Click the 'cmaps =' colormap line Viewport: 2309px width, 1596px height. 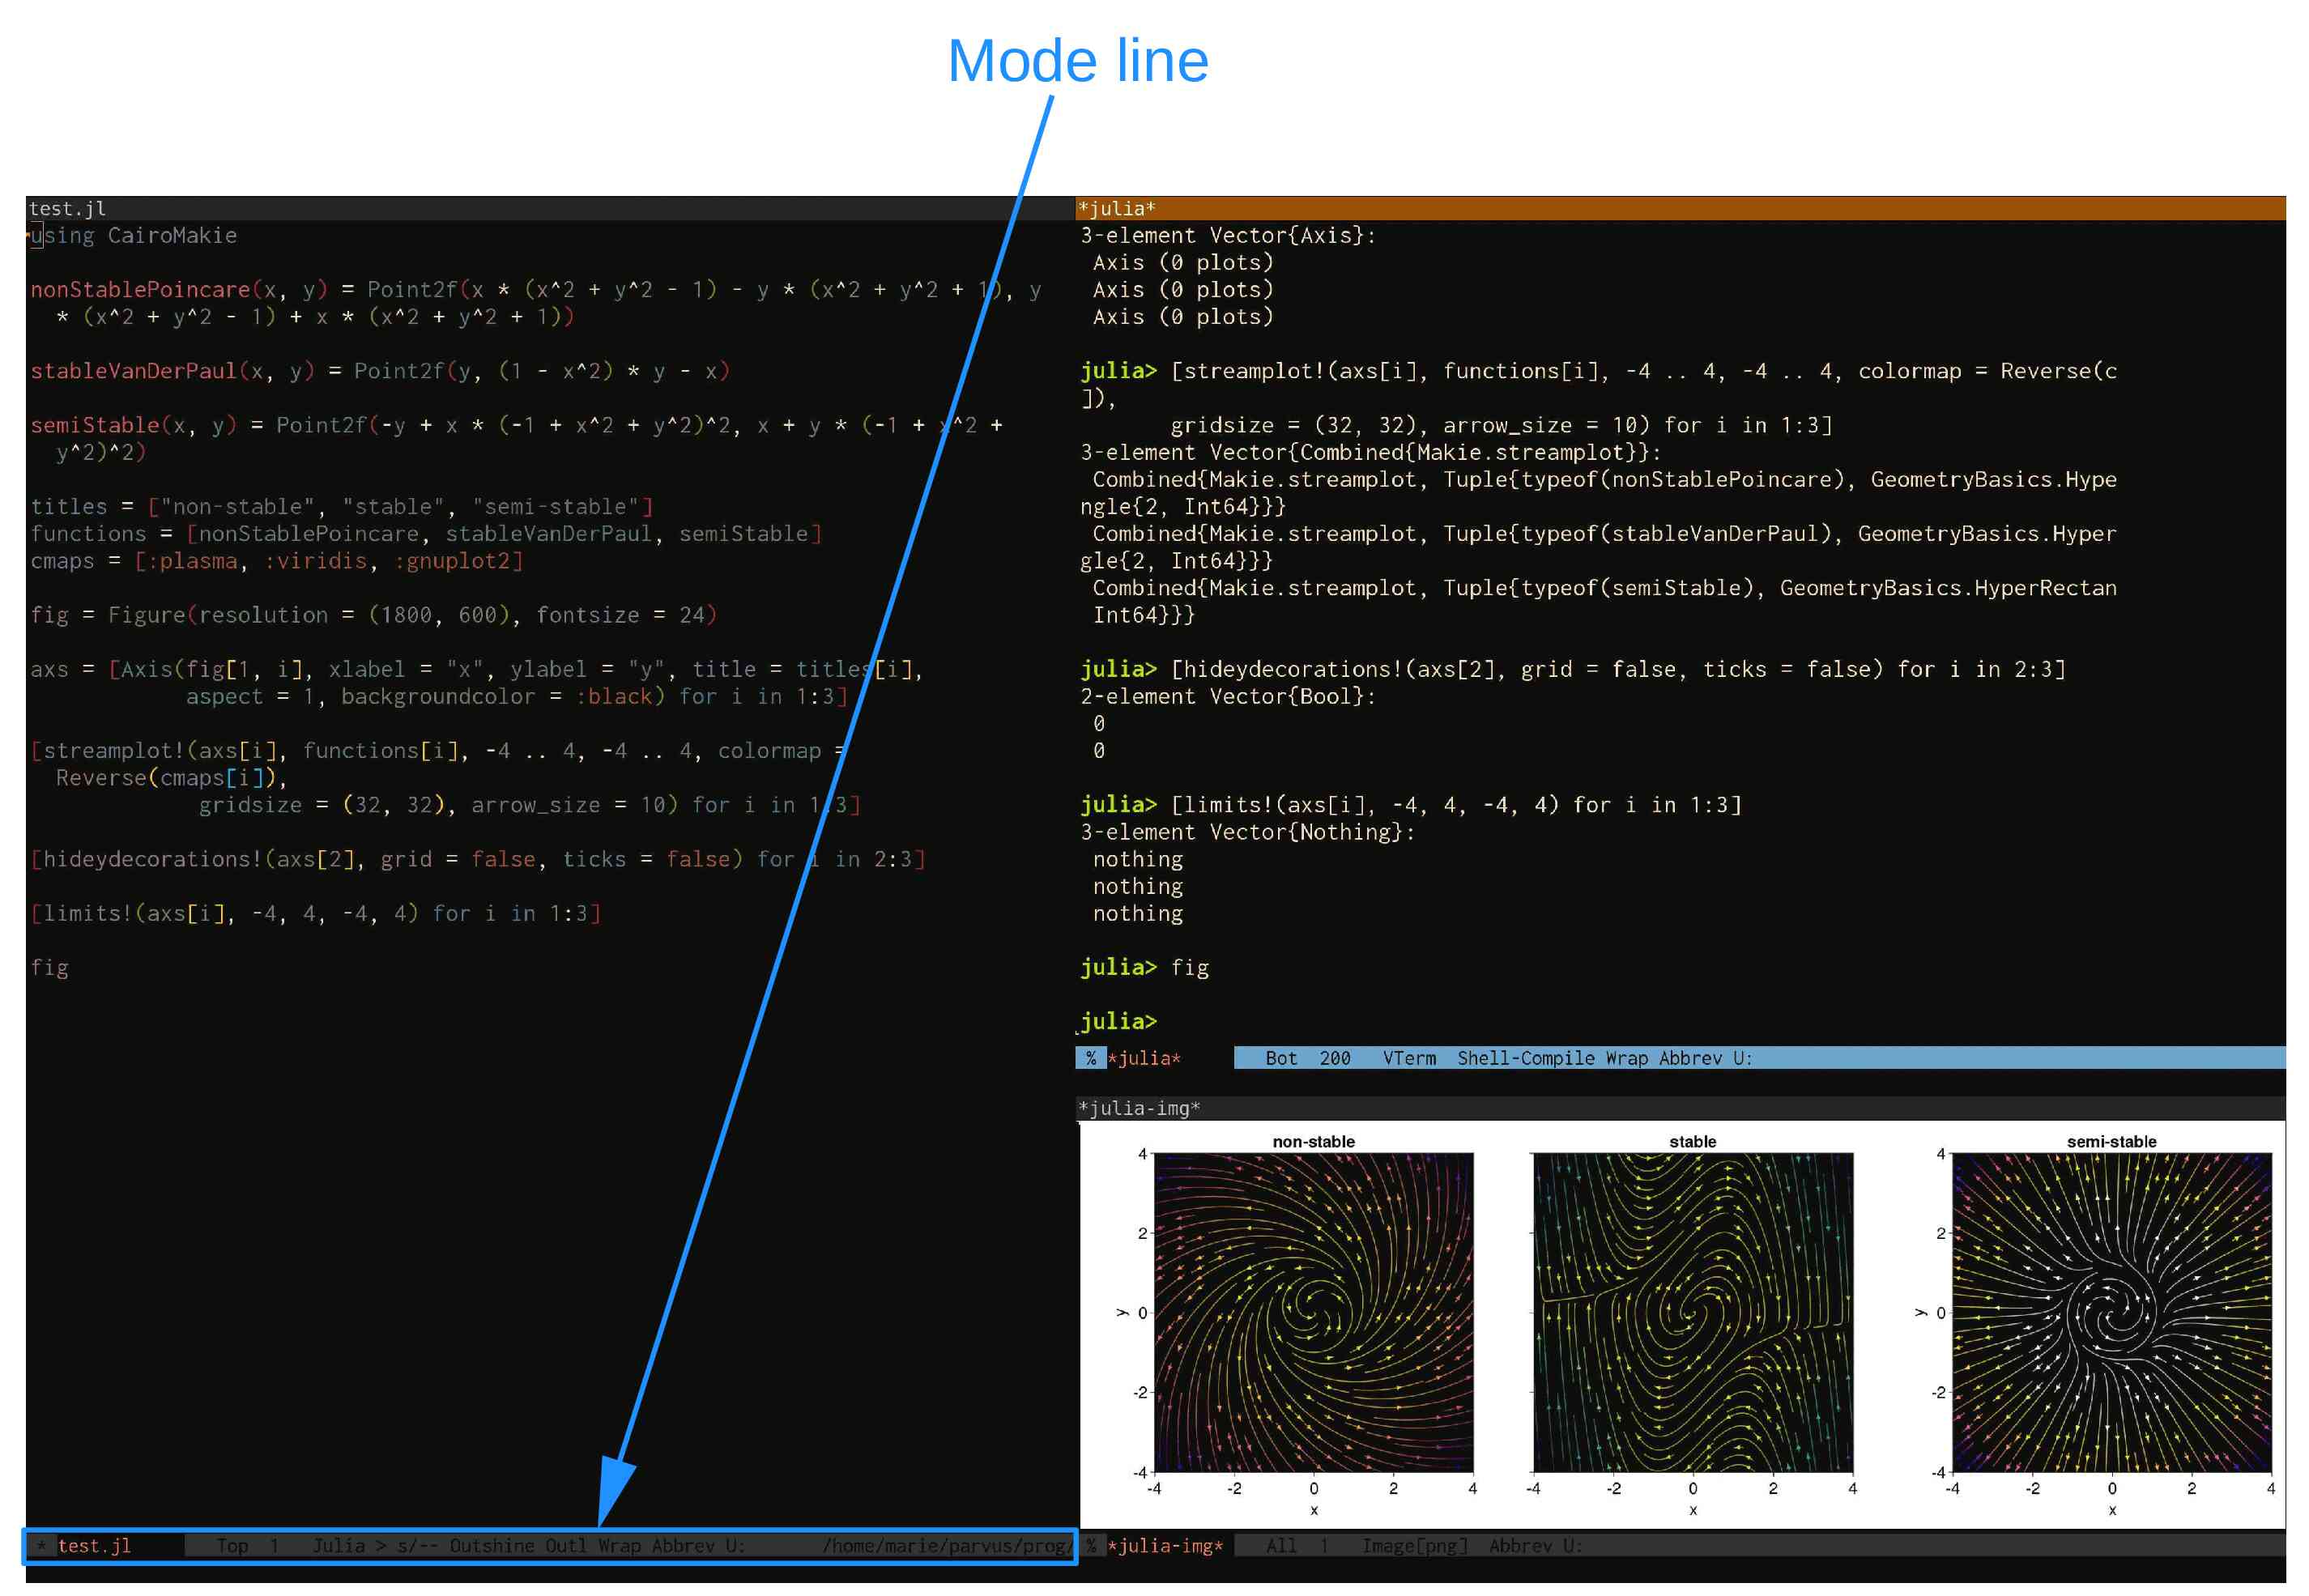click(x=277, y=561)
